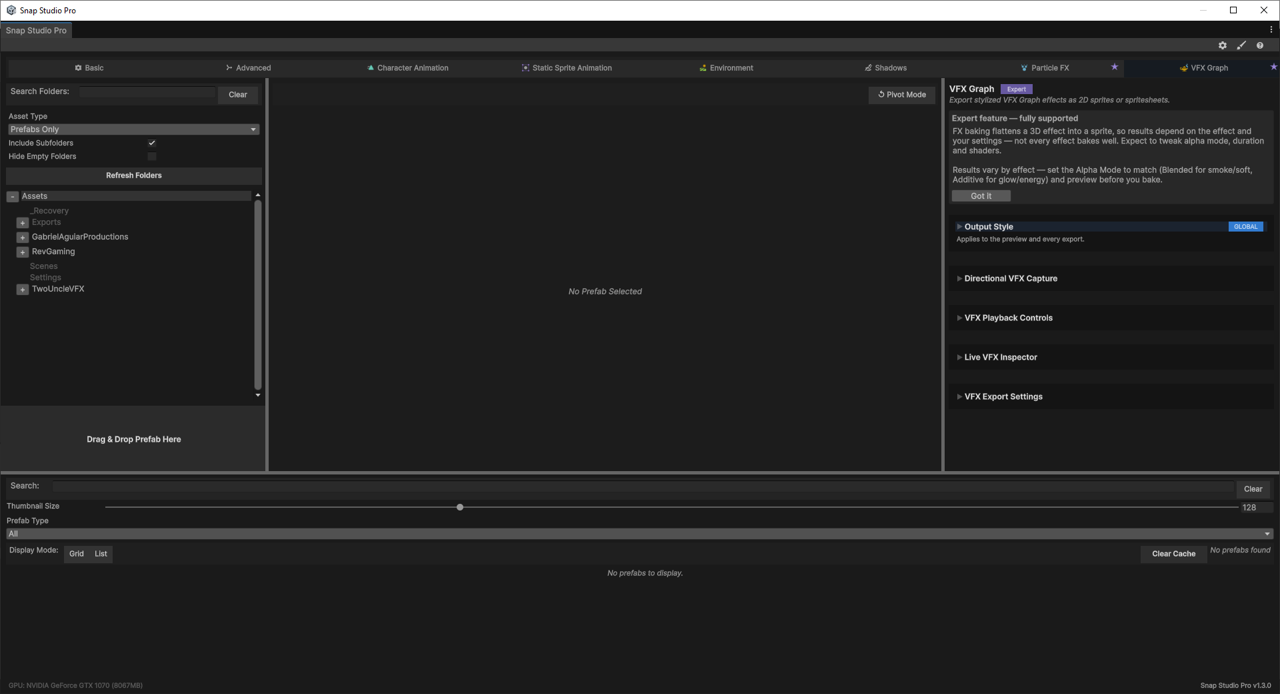Open the Character Animation tab
The image size is (1280, 694).
(407, 68)
